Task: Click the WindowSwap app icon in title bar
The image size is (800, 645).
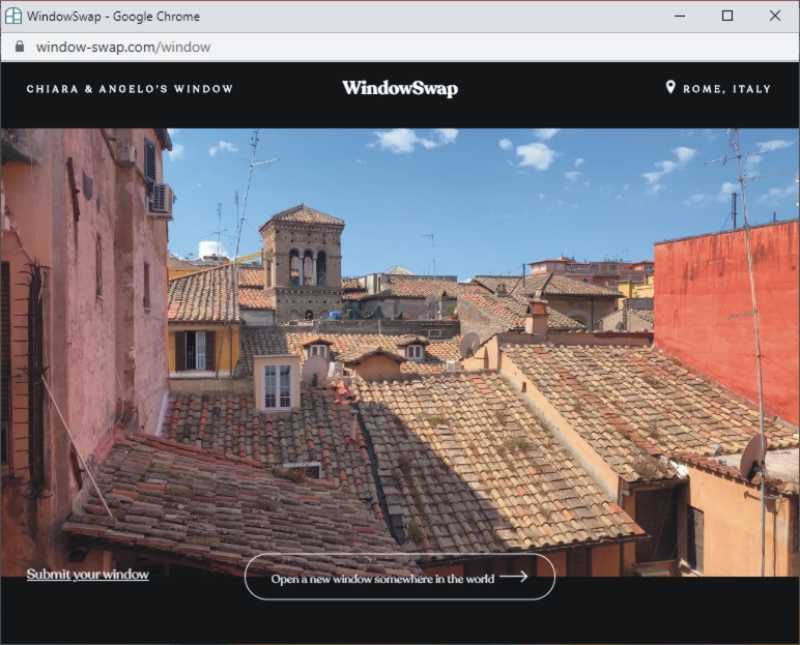Action: click(x=13, y=16)
